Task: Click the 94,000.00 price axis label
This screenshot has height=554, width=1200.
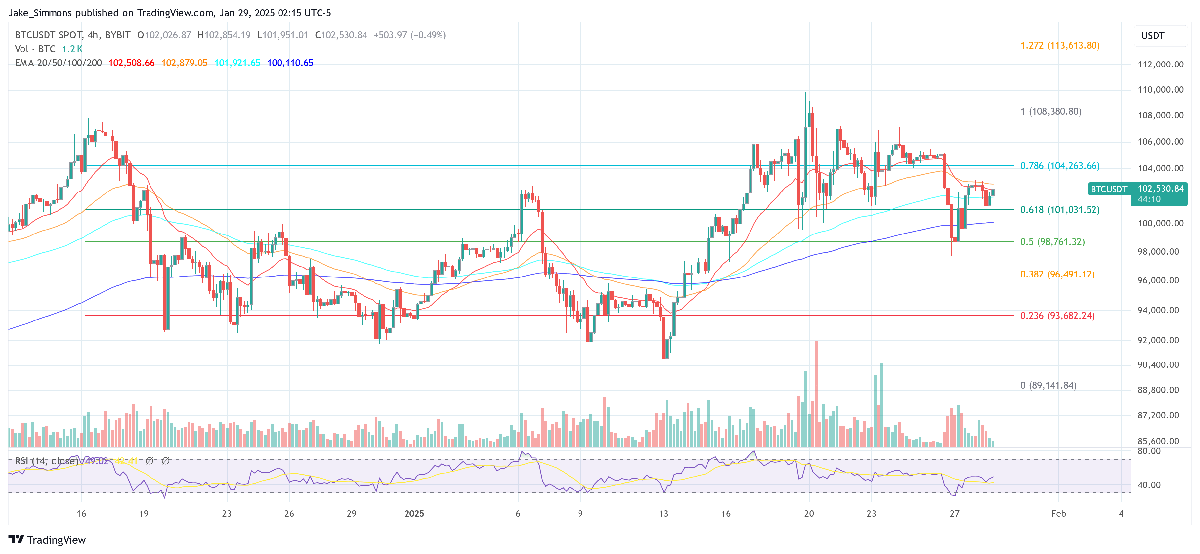Action: 1160,310
